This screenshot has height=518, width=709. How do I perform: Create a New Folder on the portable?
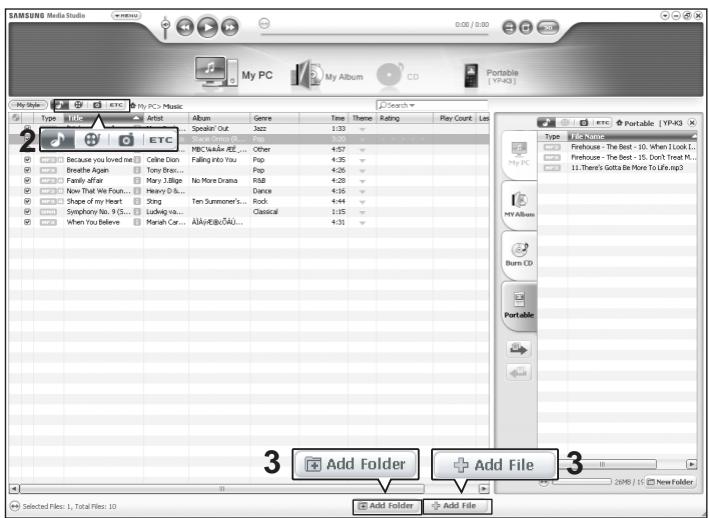671,482
